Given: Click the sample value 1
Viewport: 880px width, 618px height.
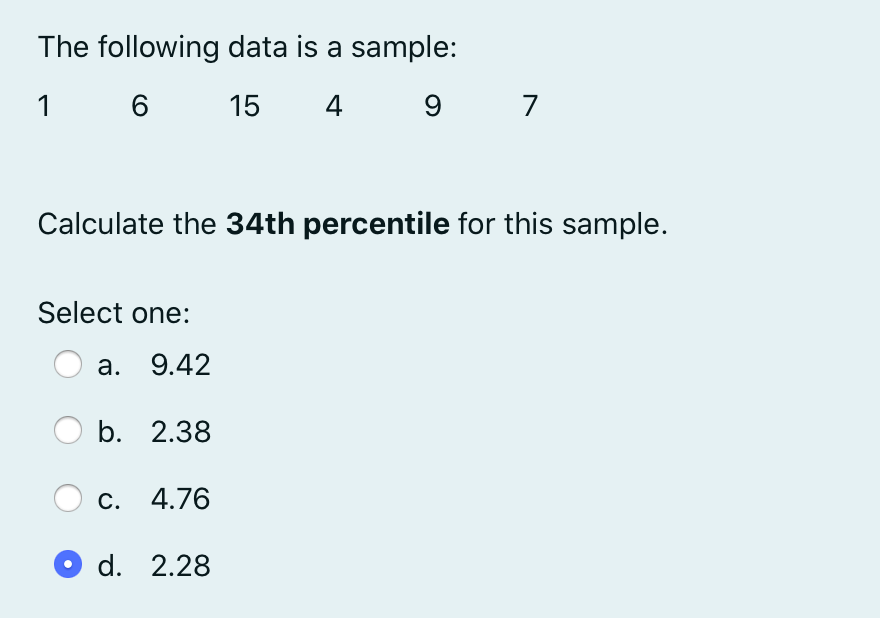Looking at the screenshot, I should [44, 106].
